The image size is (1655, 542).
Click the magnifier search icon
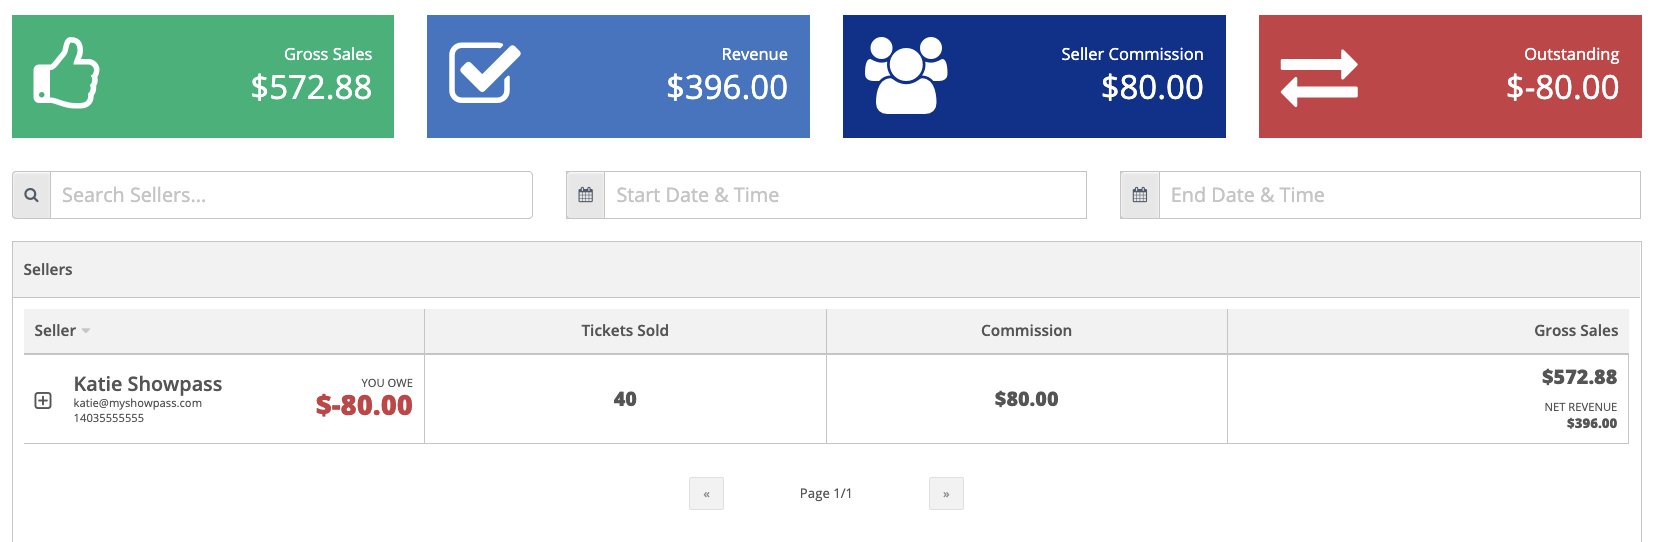point(32,195)
